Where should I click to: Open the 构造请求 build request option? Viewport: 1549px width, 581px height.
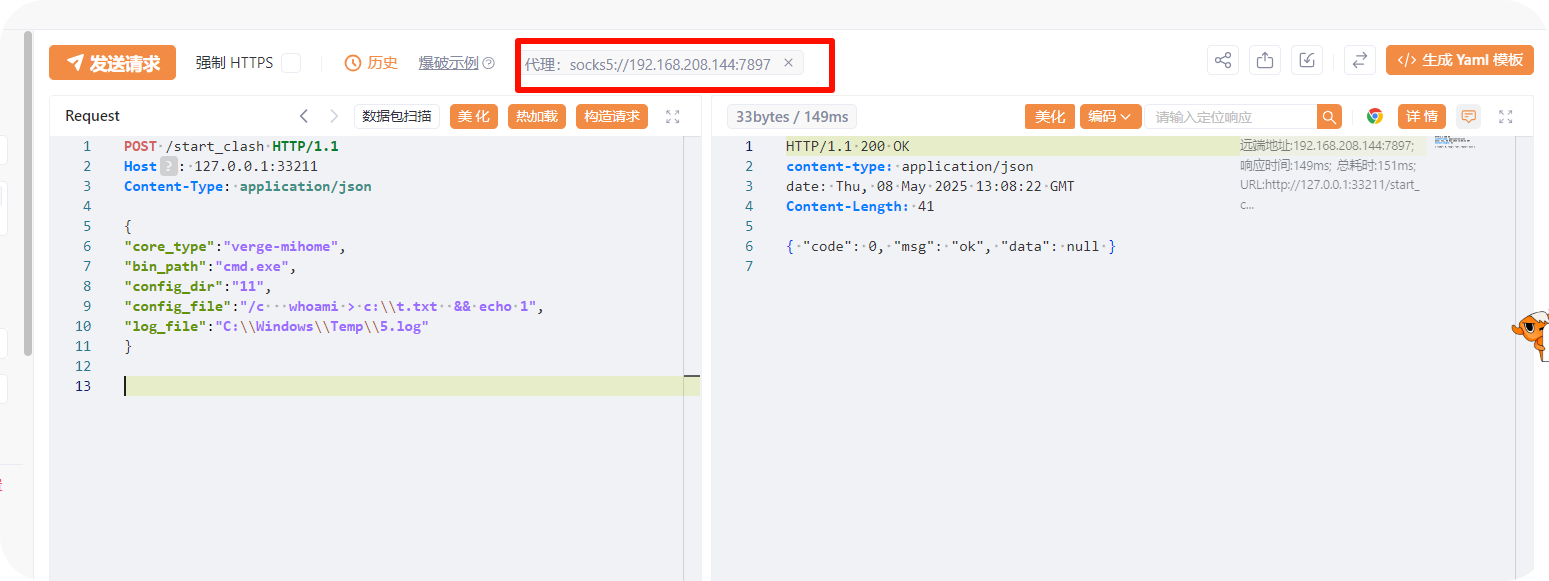coord(611,116)
